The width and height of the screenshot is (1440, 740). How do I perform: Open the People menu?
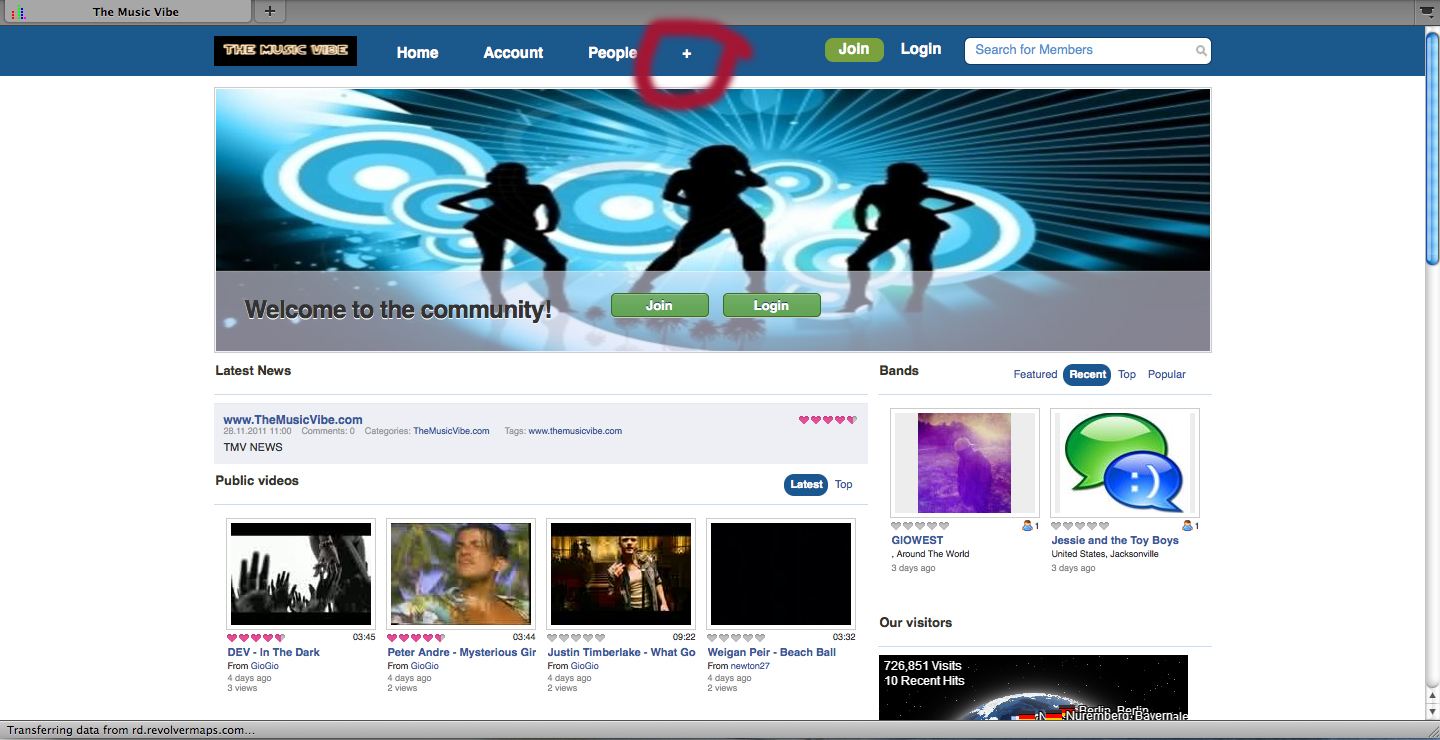pos(612,53)
